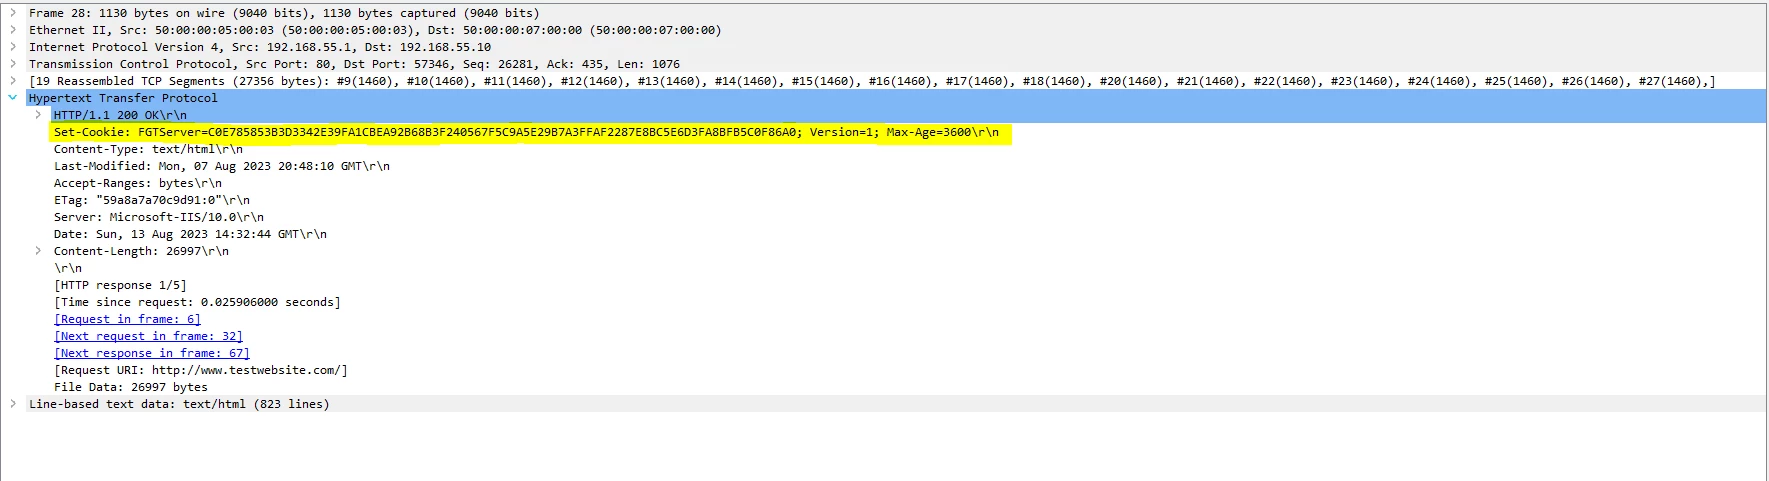Screen dimensions: 1769x481
Task: Select the TCP Src Port: 80 row
Action: [354, 64]
